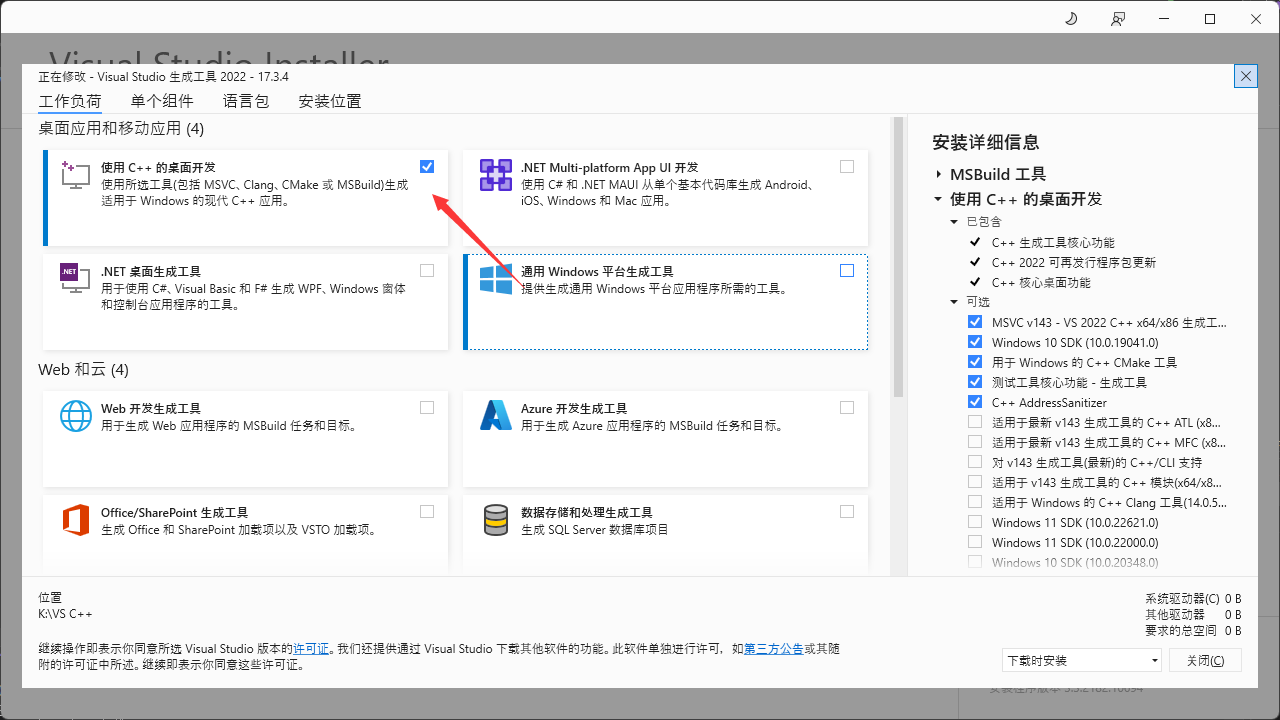Collapse the 已包含 subsection
This screenshot has width=1280, height=720.
[954, 222]
